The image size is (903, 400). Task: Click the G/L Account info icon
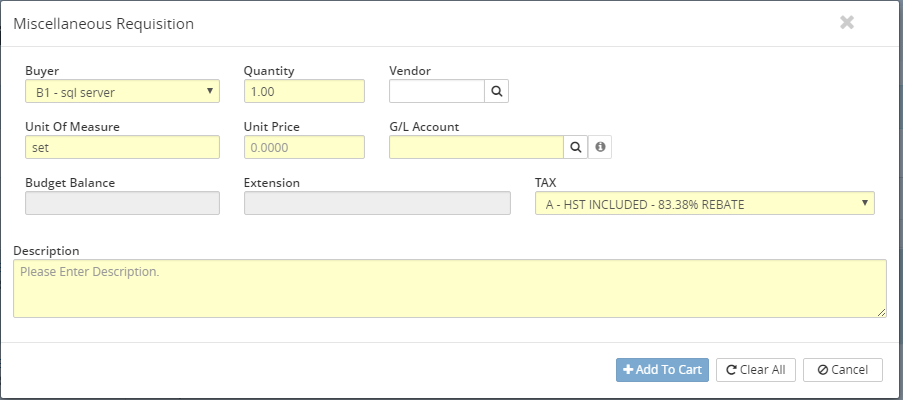pyautogui.click(x=600, y=147)
